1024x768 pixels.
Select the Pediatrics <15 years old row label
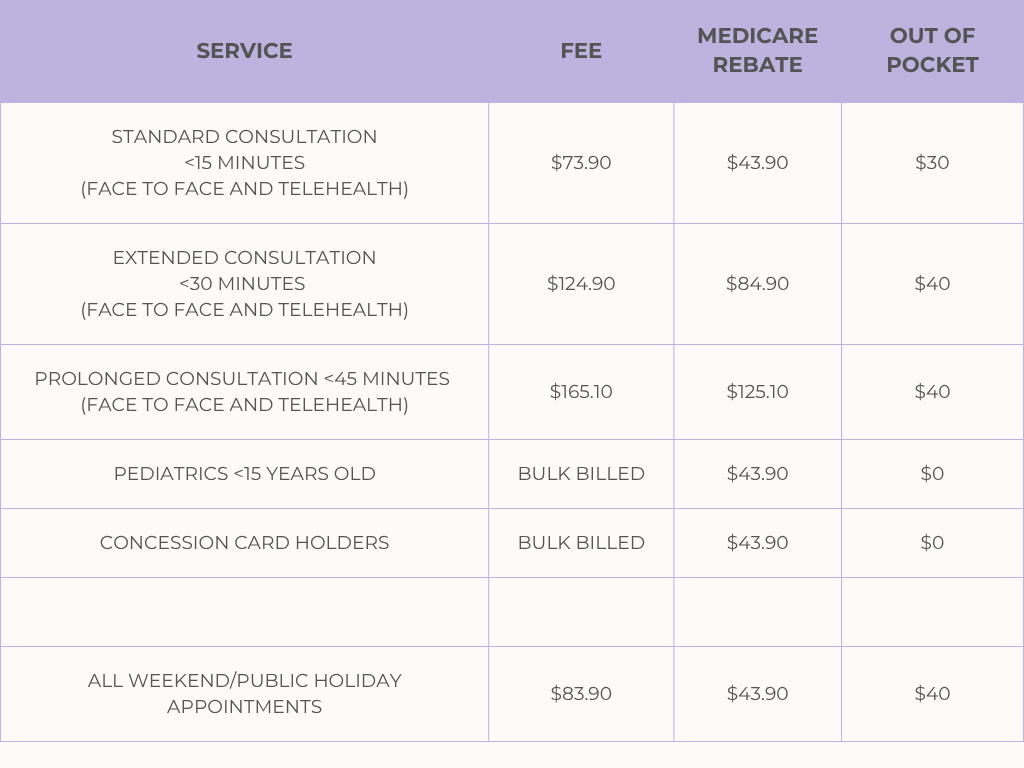(244, 474)
